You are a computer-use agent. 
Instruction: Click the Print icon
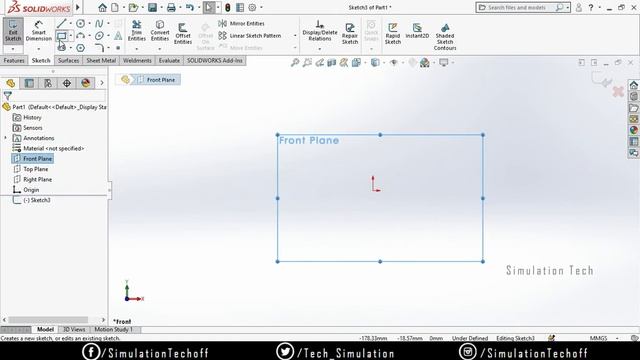(171, 7)
